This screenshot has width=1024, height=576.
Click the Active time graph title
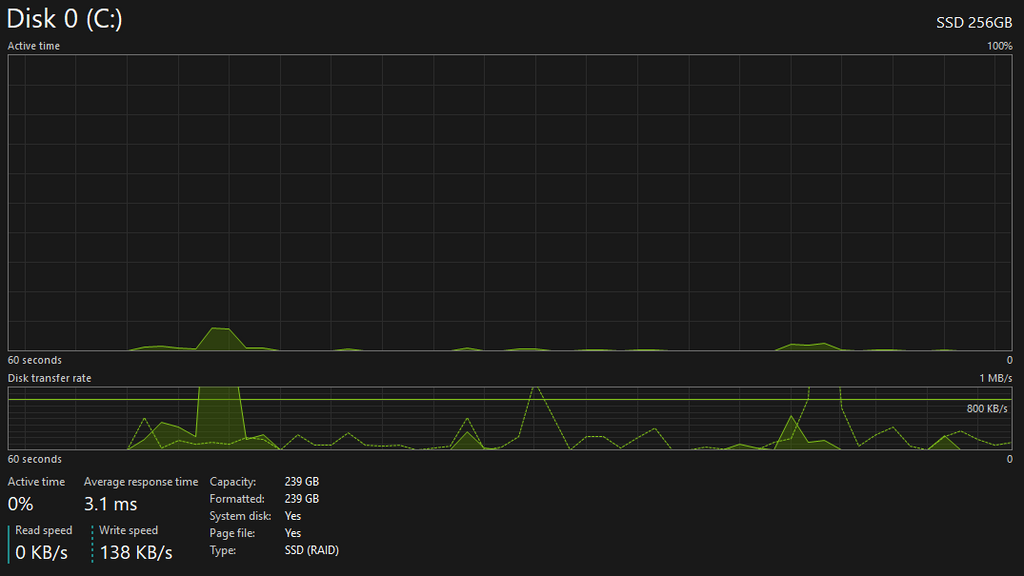coord(33,46)
